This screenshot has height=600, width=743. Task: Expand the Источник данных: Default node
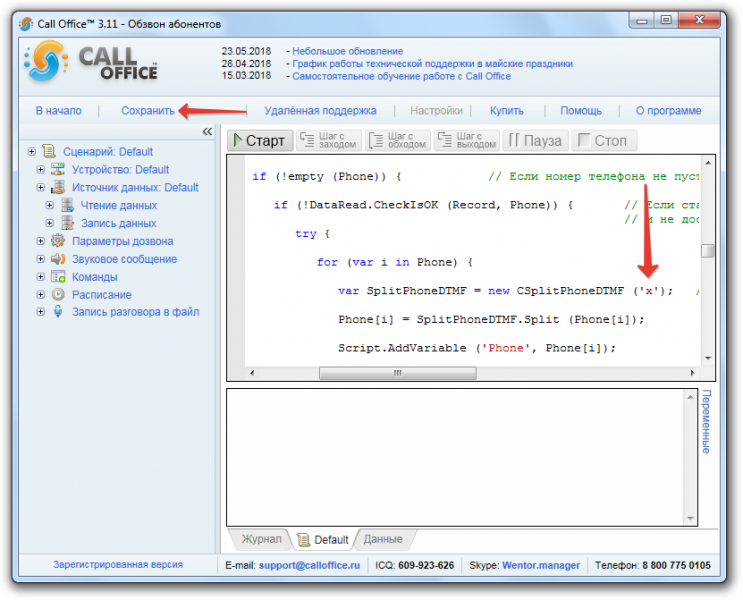pyautogui.click(x=41, y=187)
